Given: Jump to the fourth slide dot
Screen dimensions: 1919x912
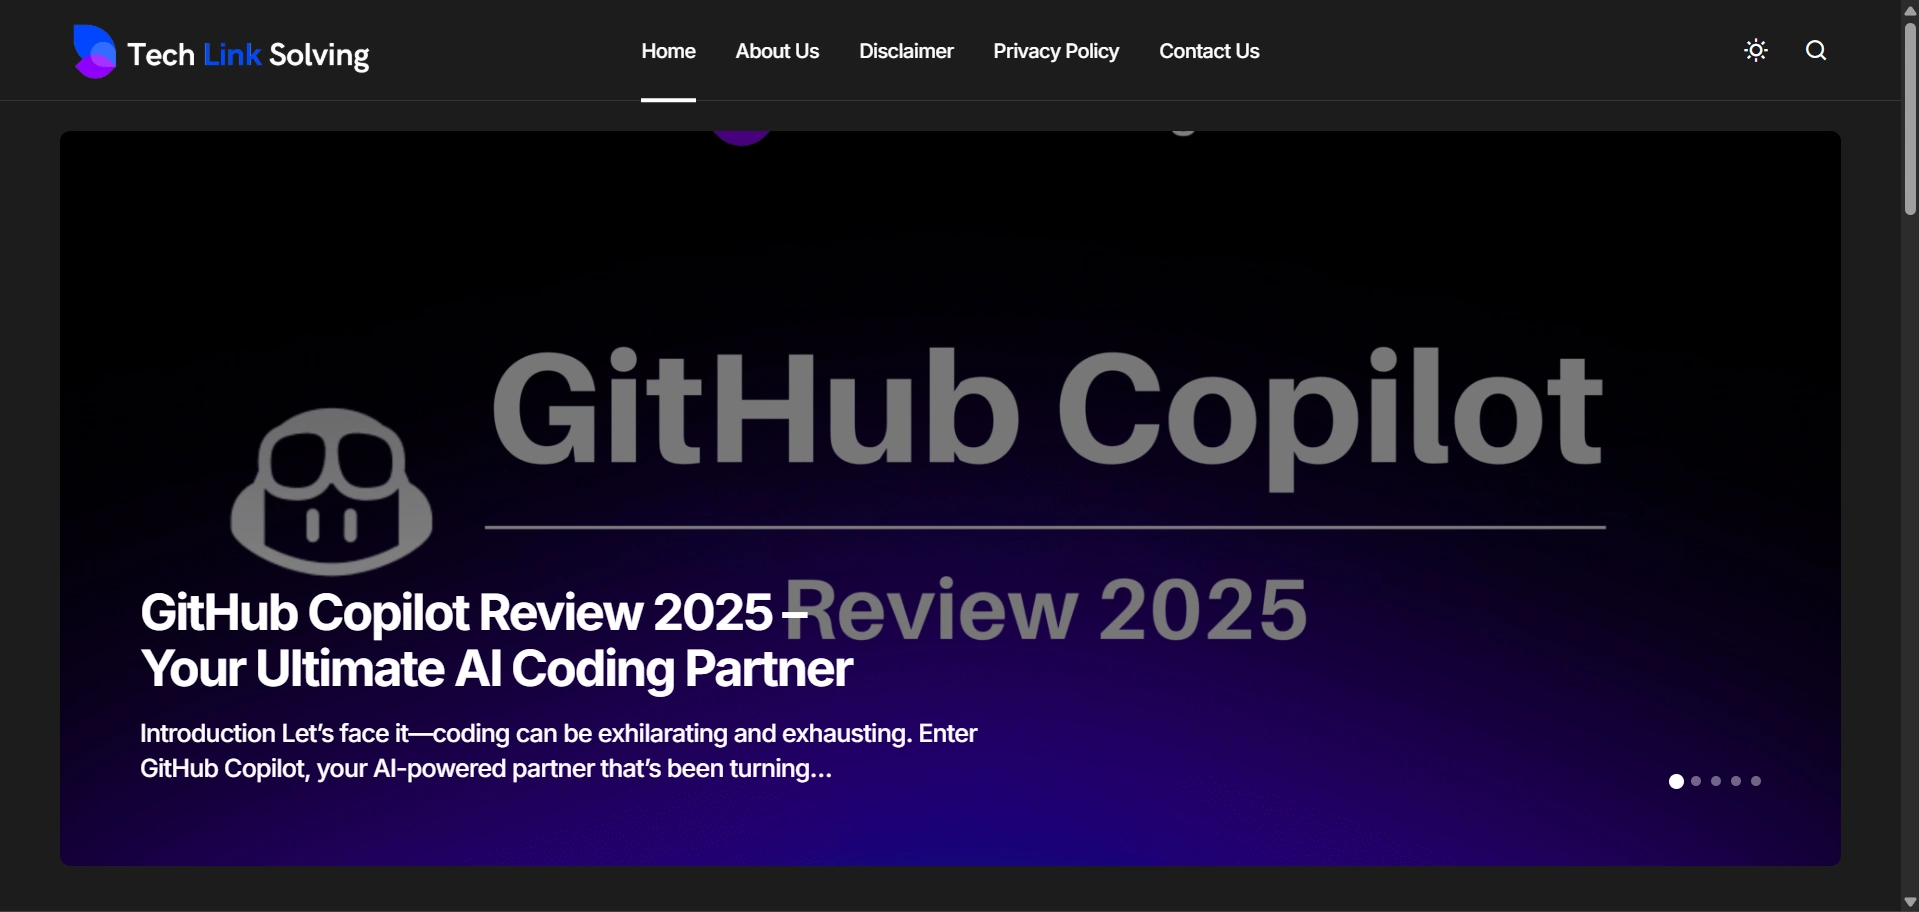Looking at the screenshot, I should [x=1736, y=781].
